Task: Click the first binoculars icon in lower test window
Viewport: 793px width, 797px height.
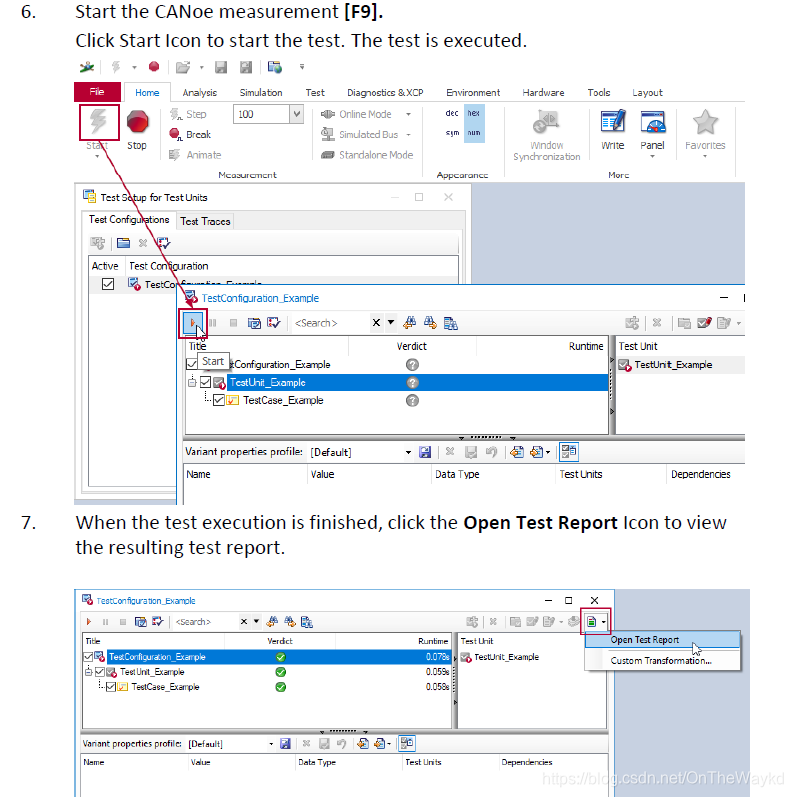Action: [272, 622]
